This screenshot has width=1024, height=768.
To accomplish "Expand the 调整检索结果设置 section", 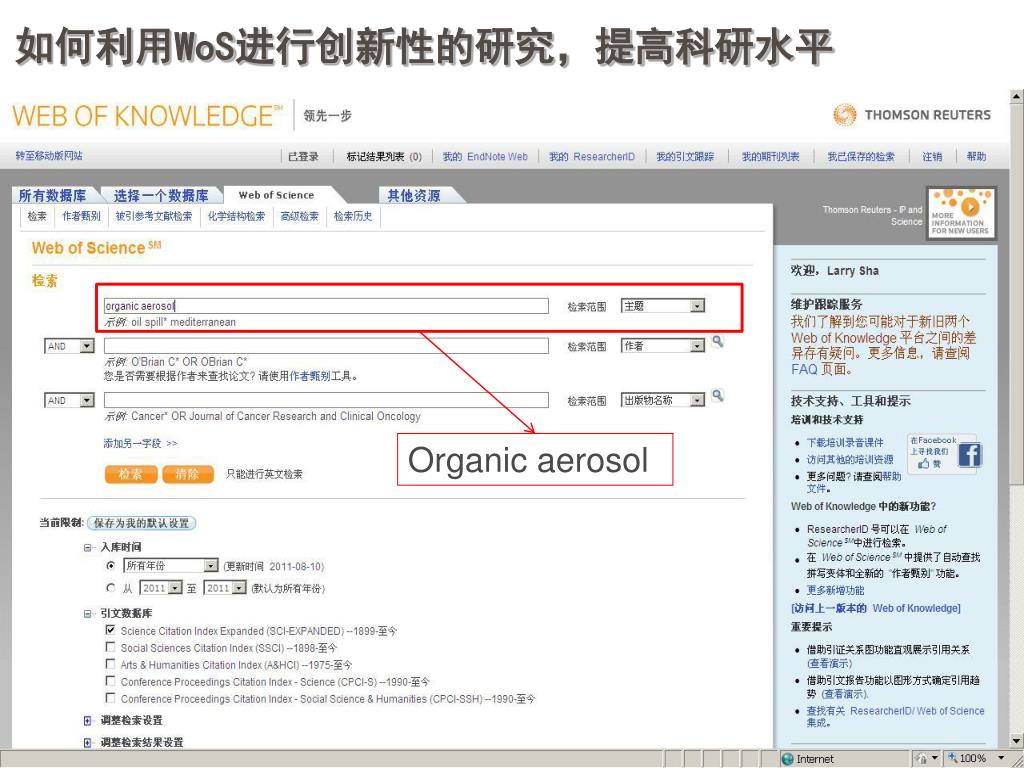I will click(88, 743).
